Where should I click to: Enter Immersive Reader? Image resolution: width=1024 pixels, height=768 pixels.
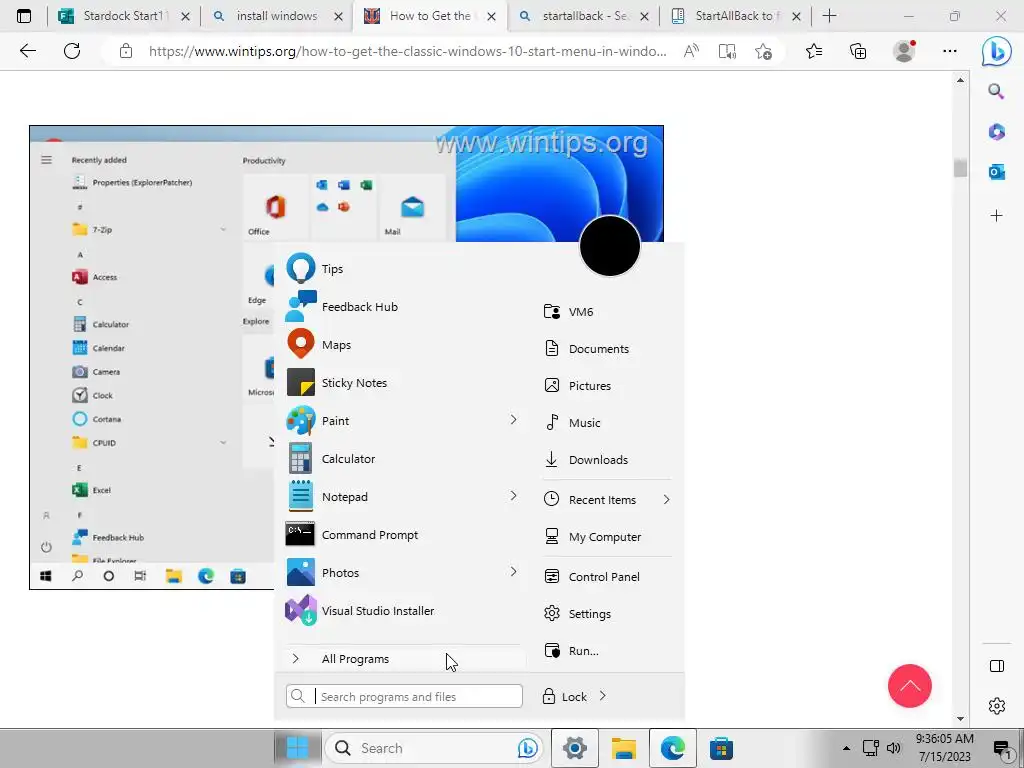(727, 51)
